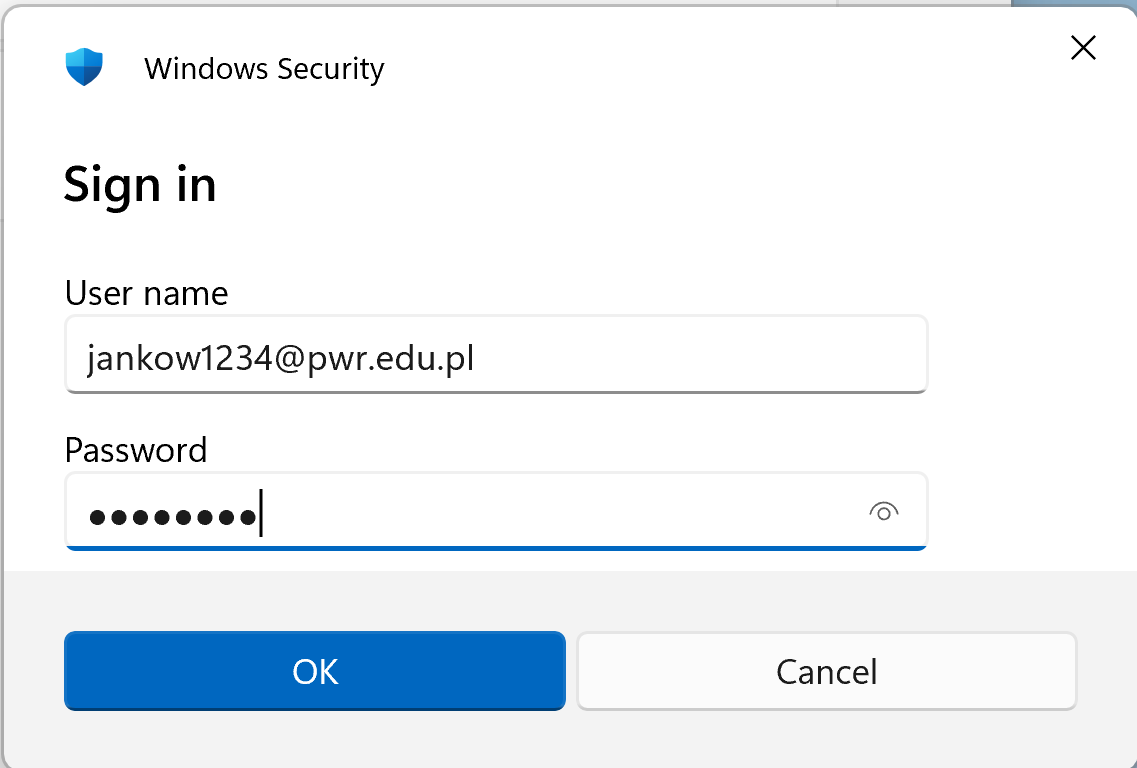Click the User name label
This screenshot has width=1137, height=768.
click(146, 293)
